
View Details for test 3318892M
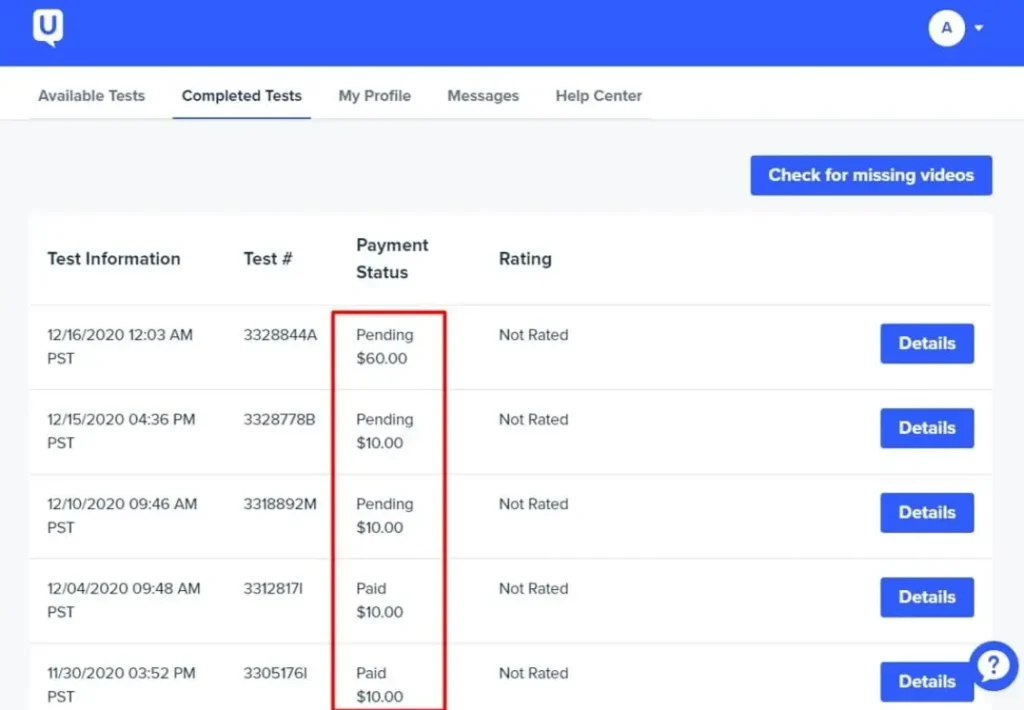coord(927,513)
